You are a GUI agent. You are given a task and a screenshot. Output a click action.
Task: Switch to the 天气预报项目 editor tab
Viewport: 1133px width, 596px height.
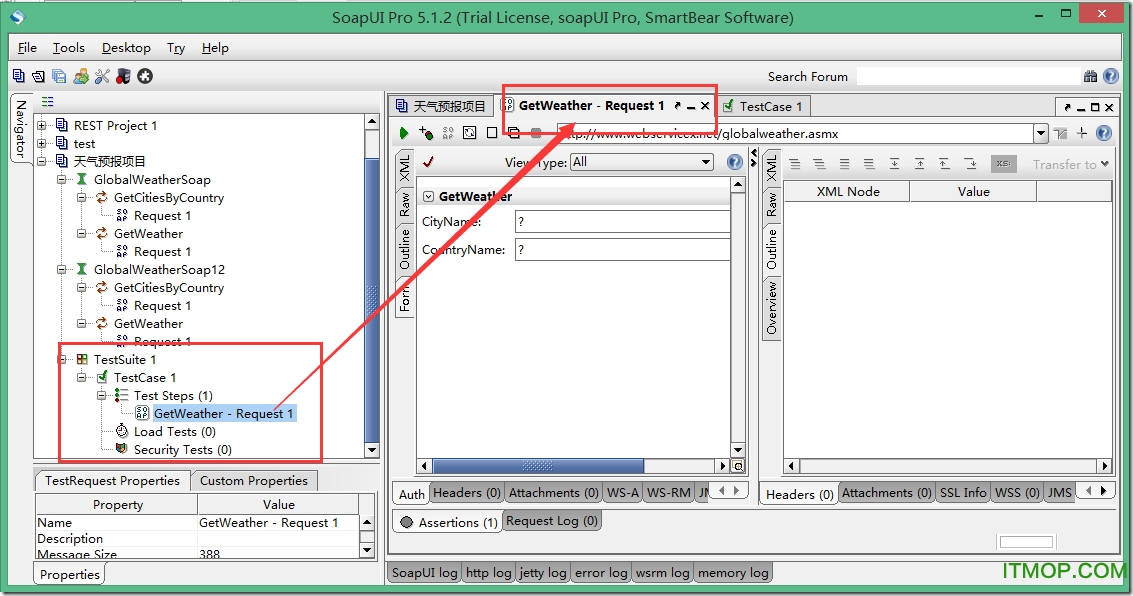(441, 106)
